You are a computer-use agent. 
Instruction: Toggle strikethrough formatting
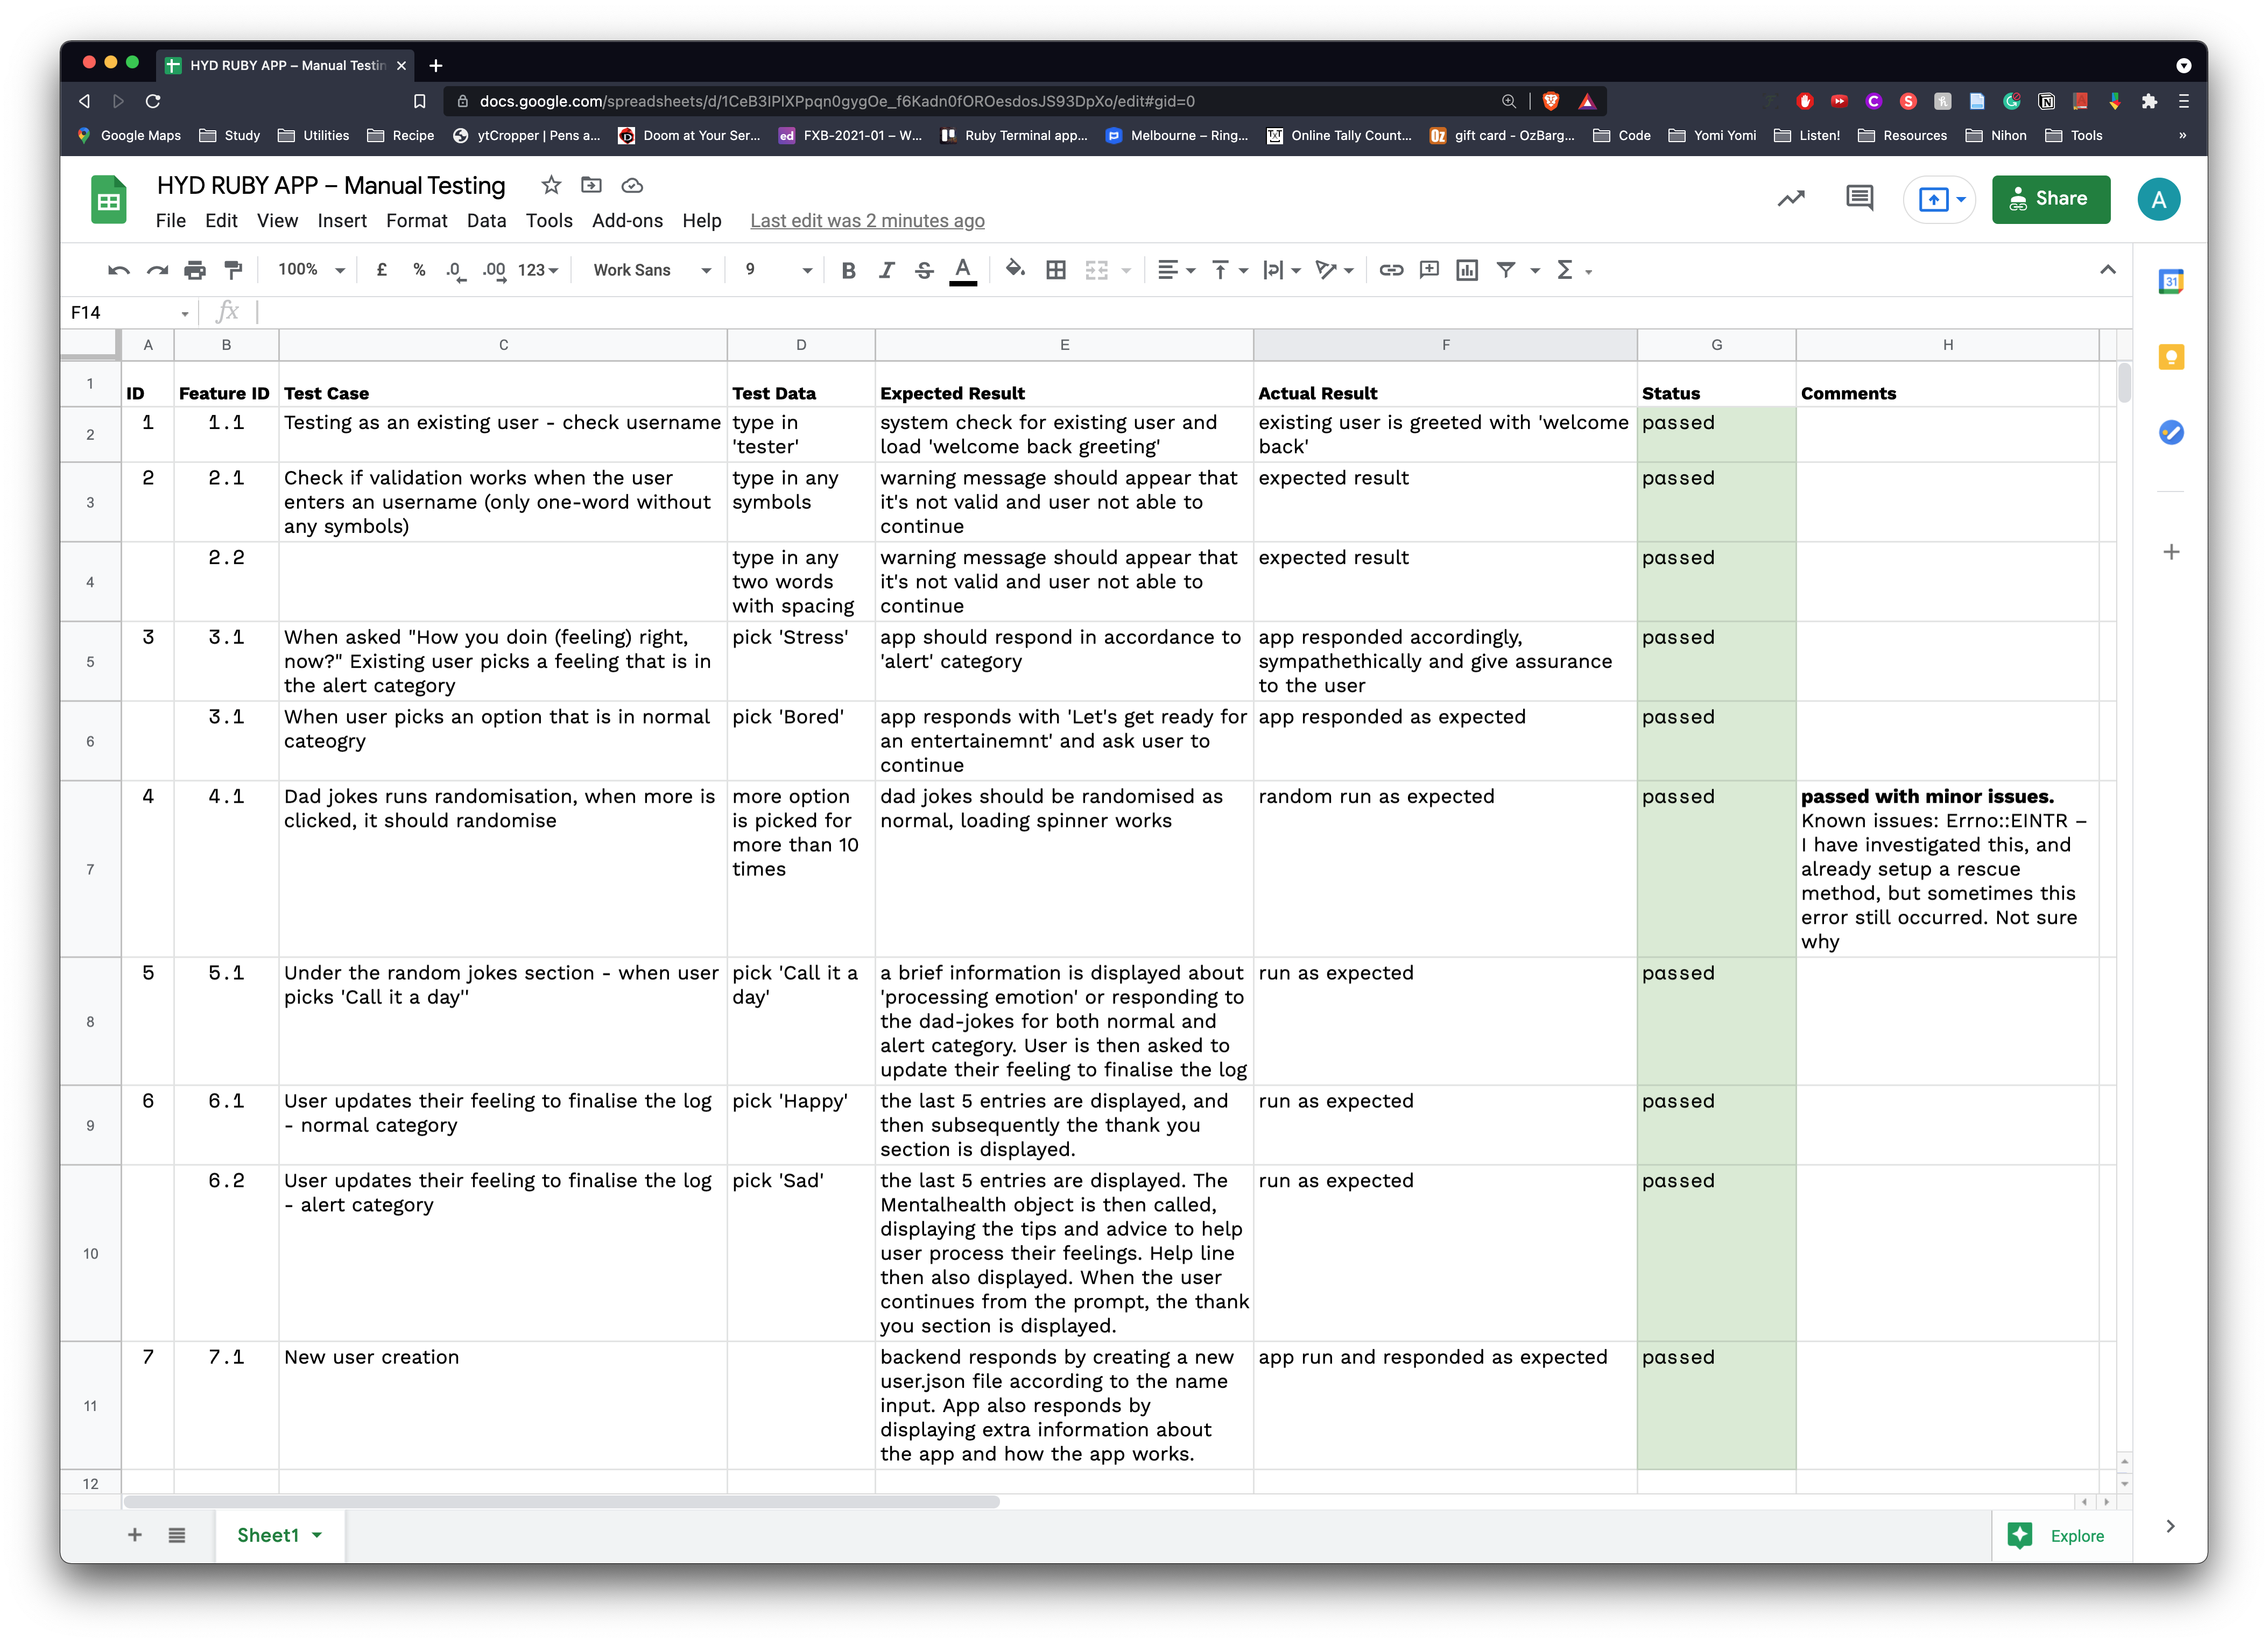[924, 270]
